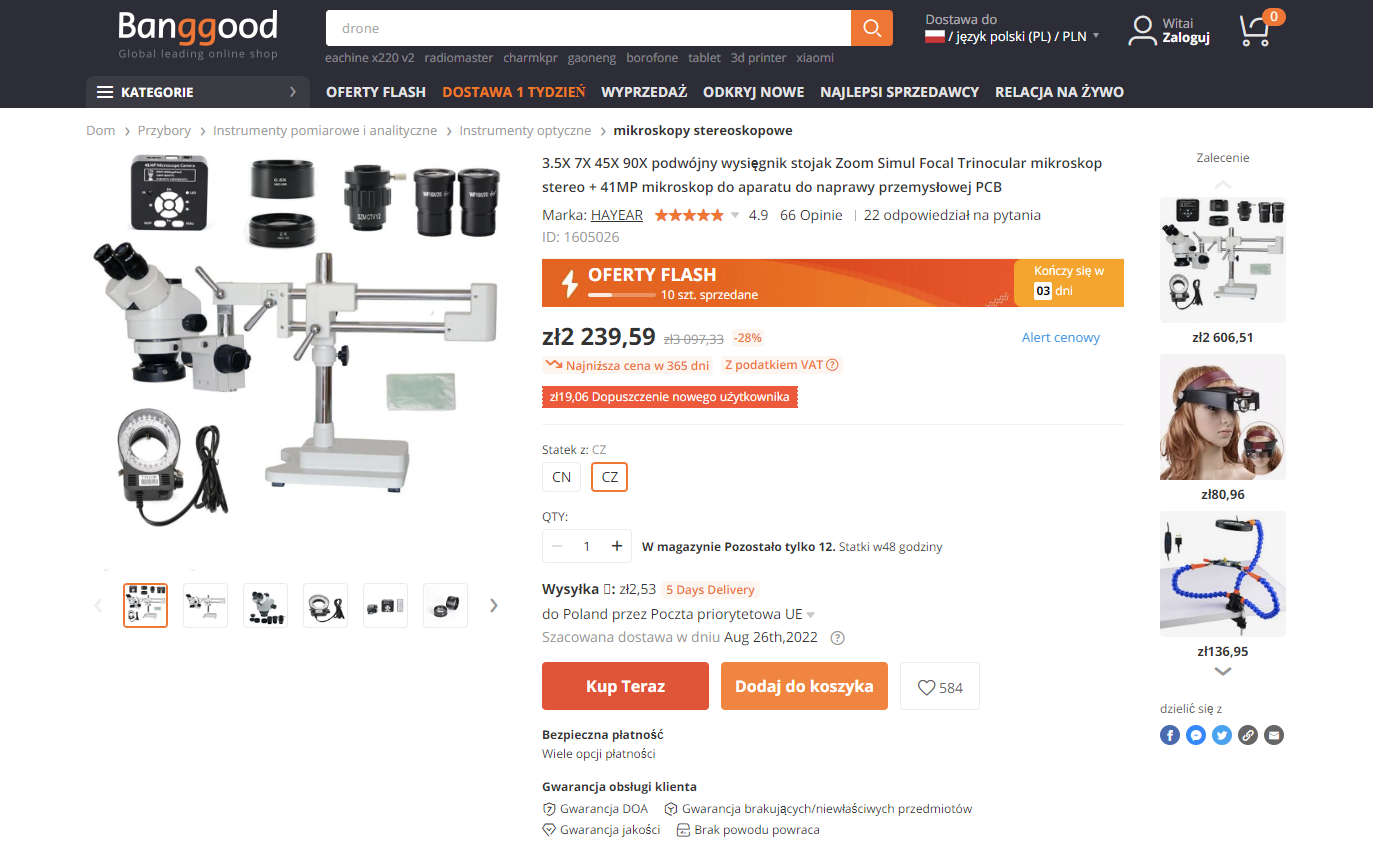Image resolution: width=1373 pixels, height=867 pixels.
Task: Click the user account icon
Action: (x=1142, y=31)
